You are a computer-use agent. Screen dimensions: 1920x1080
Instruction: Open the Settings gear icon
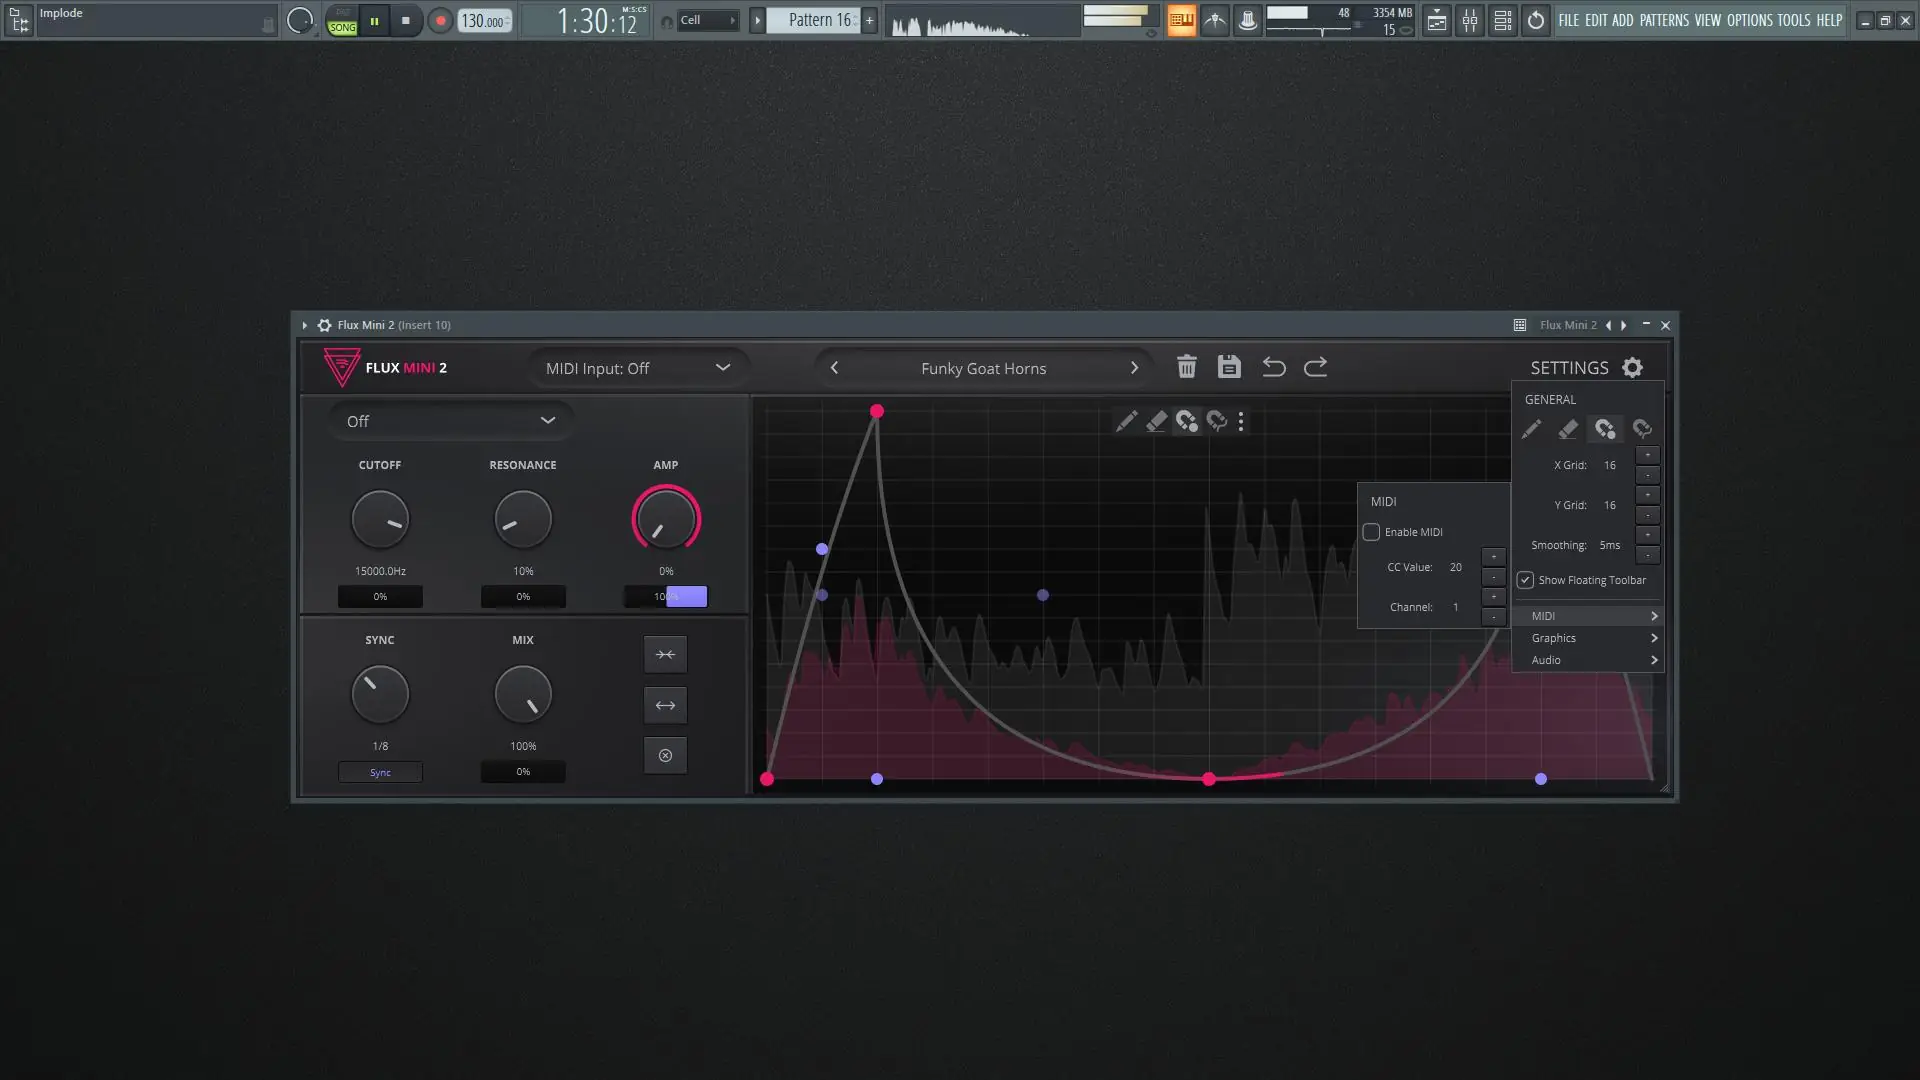[1632, 368]
